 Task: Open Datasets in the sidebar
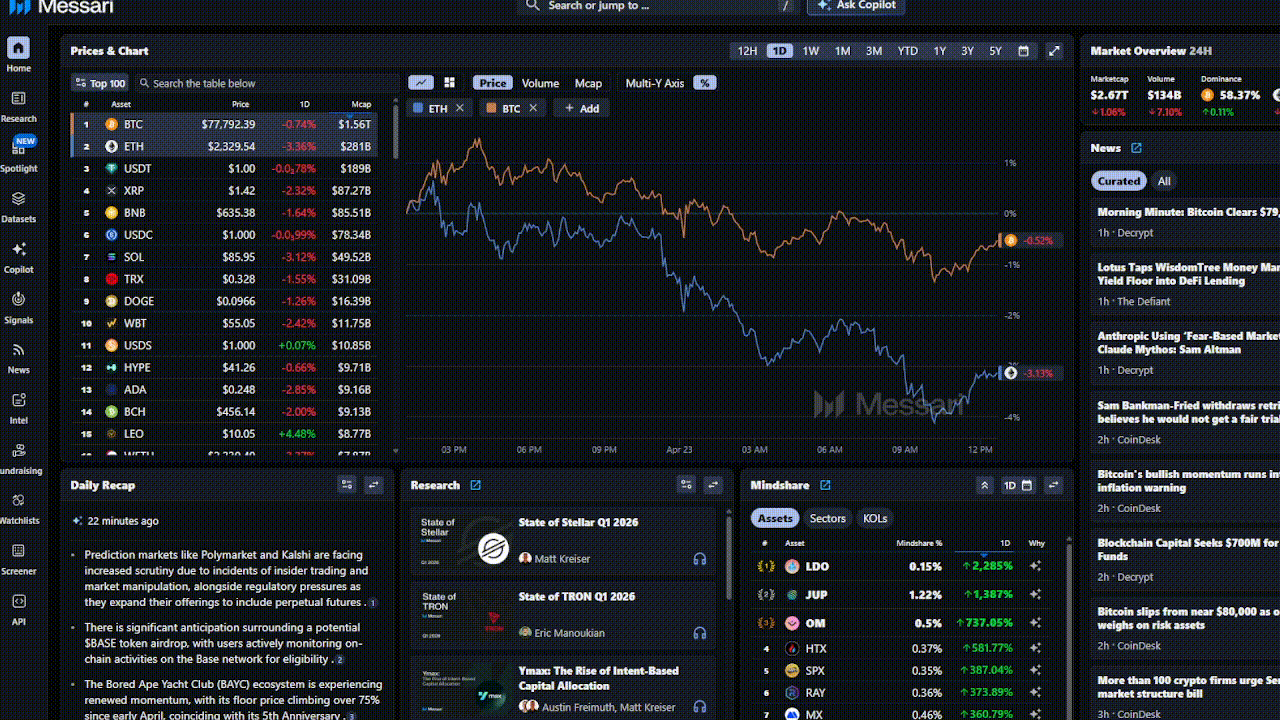click(x=18, y=207)
